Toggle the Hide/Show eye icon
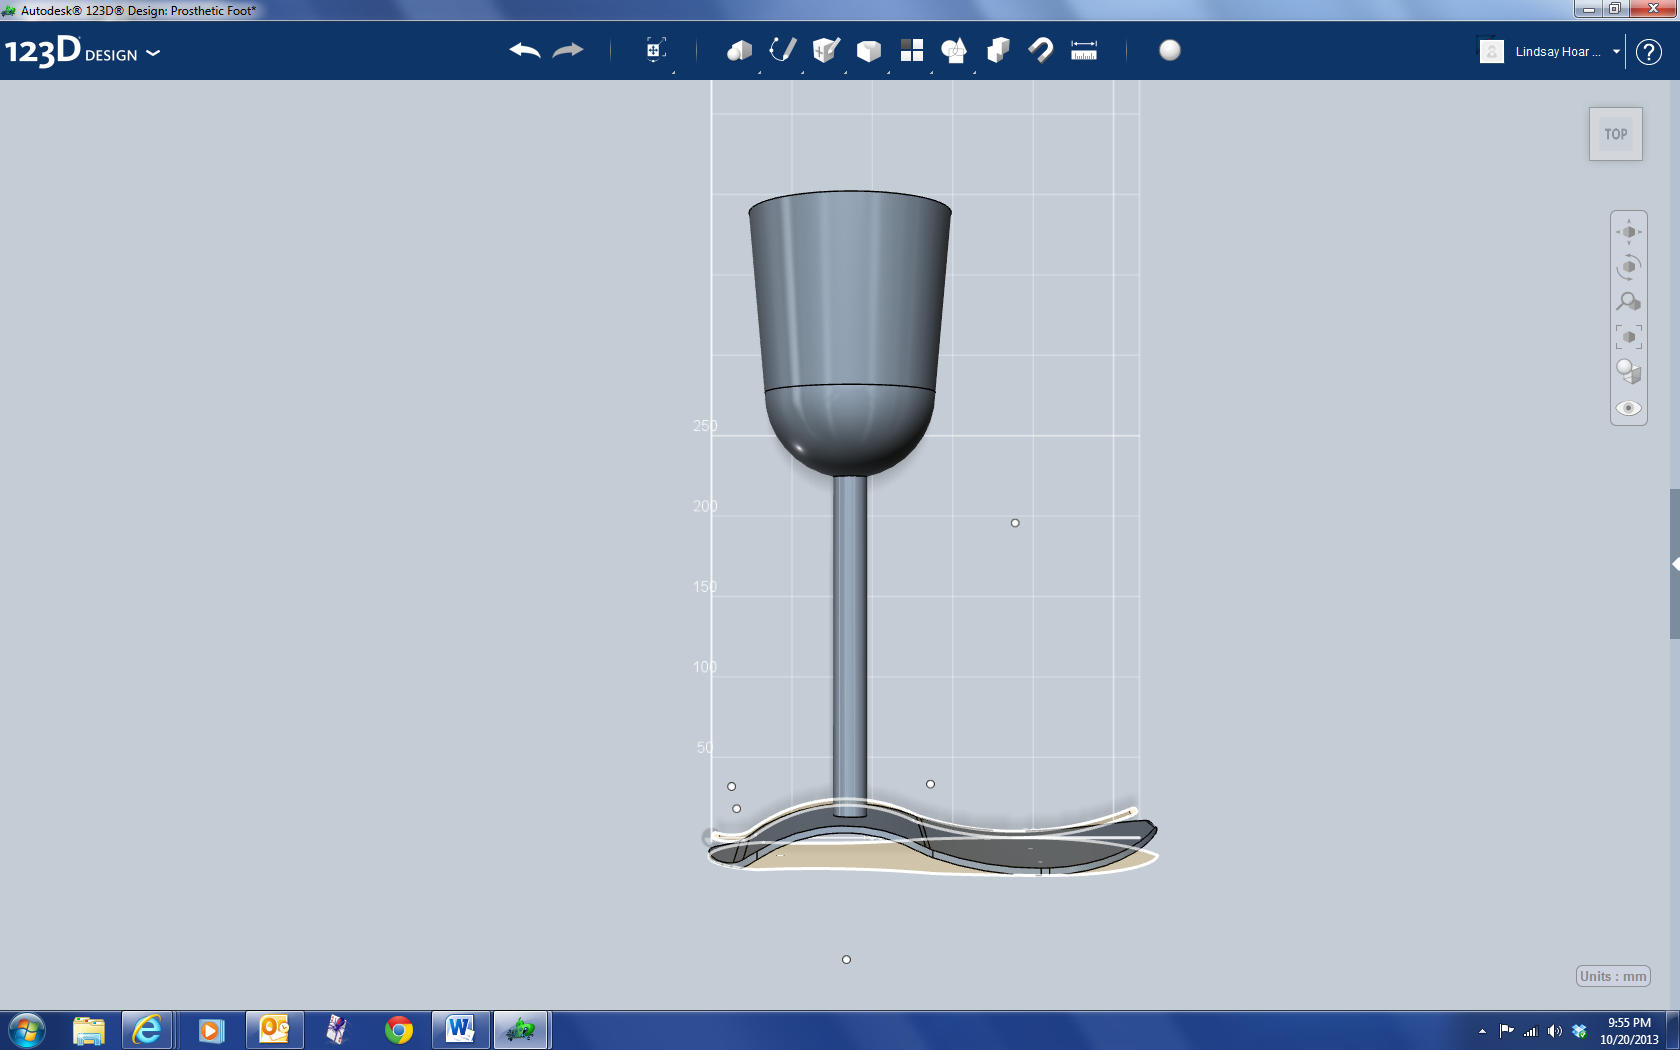Screen dimensions: 1680x1050 (1628, 408)
